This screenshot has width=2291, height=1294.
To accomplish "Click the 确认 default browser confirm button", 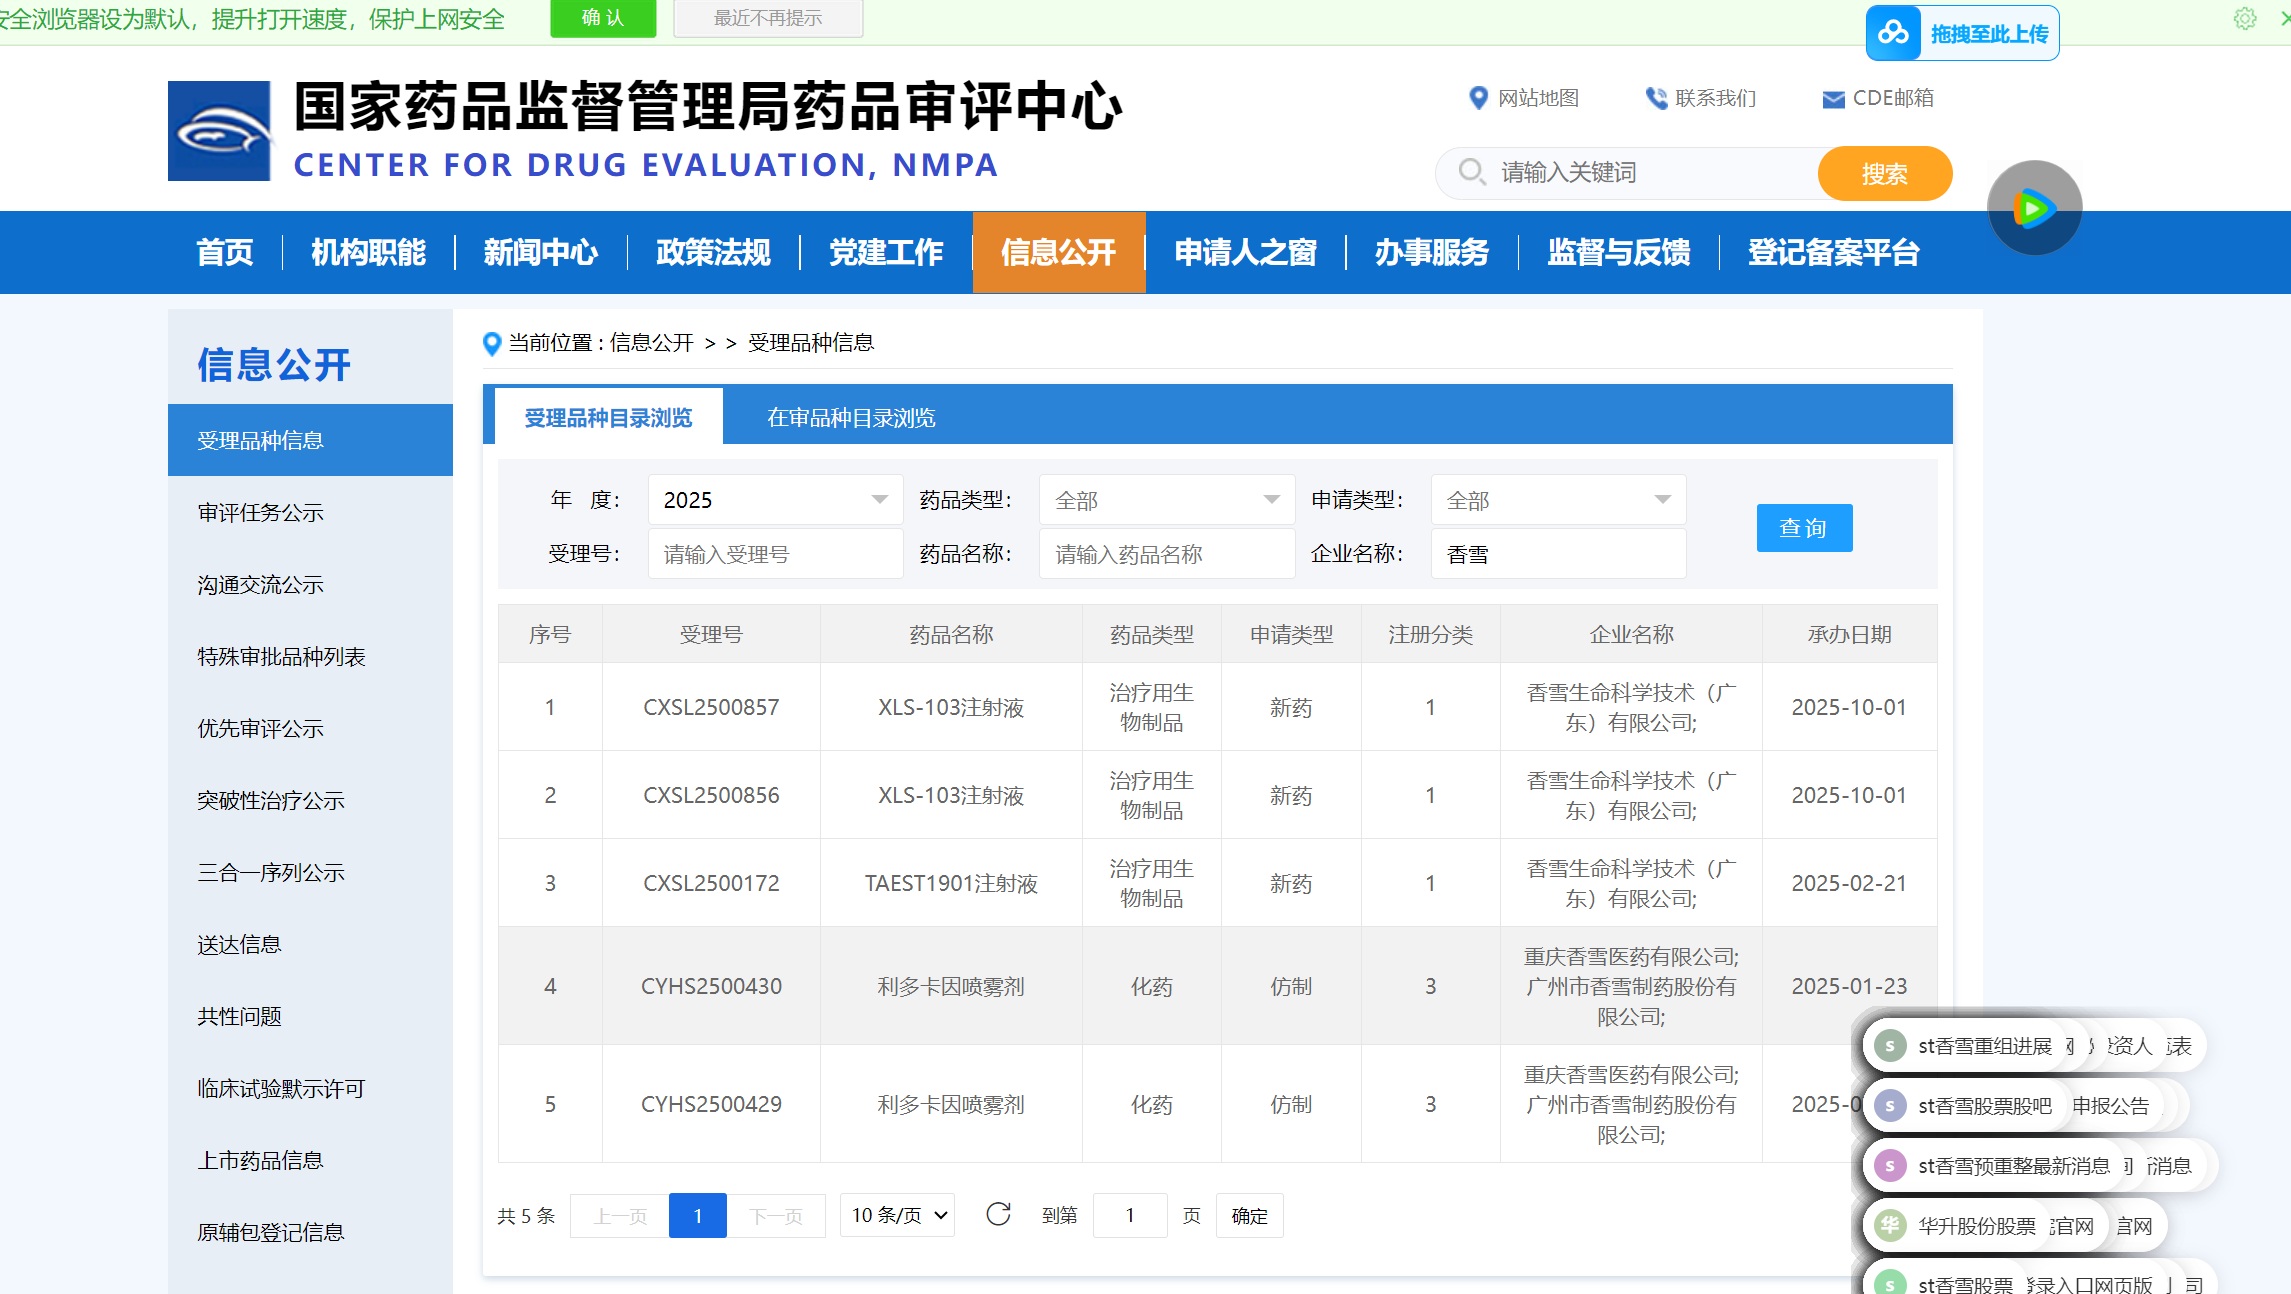I will point(603,18).
